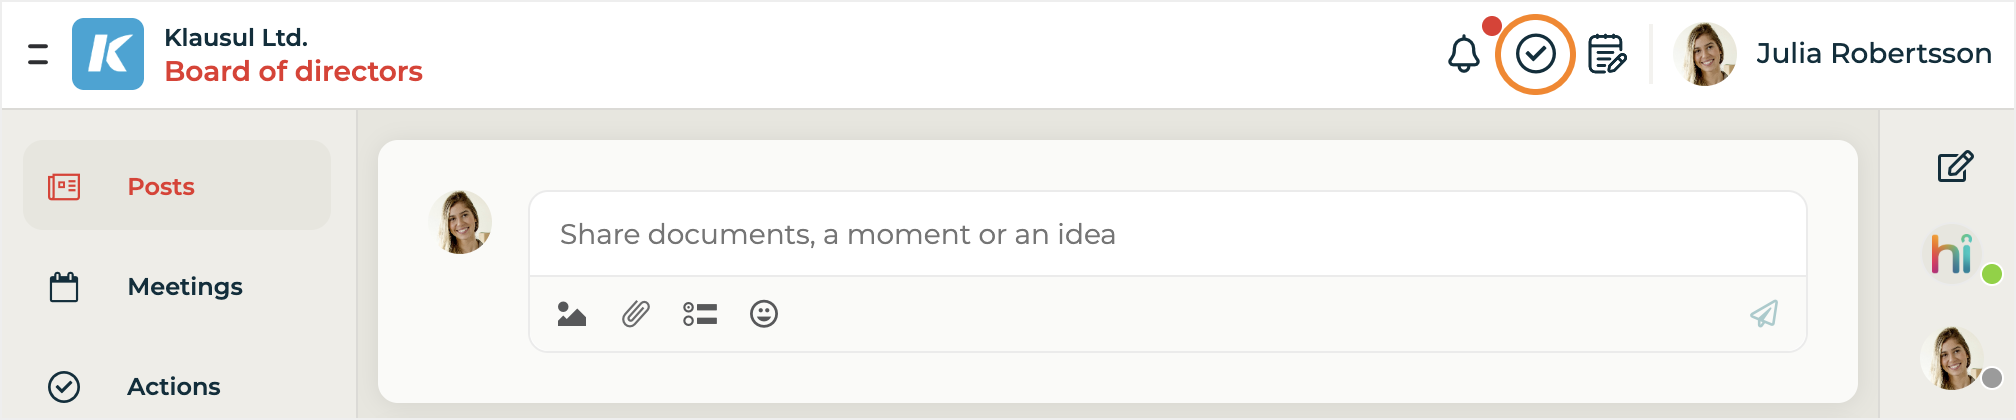Open the offline contact avatar chat
Screen dimensions: 2016x420
[1953, 357]
